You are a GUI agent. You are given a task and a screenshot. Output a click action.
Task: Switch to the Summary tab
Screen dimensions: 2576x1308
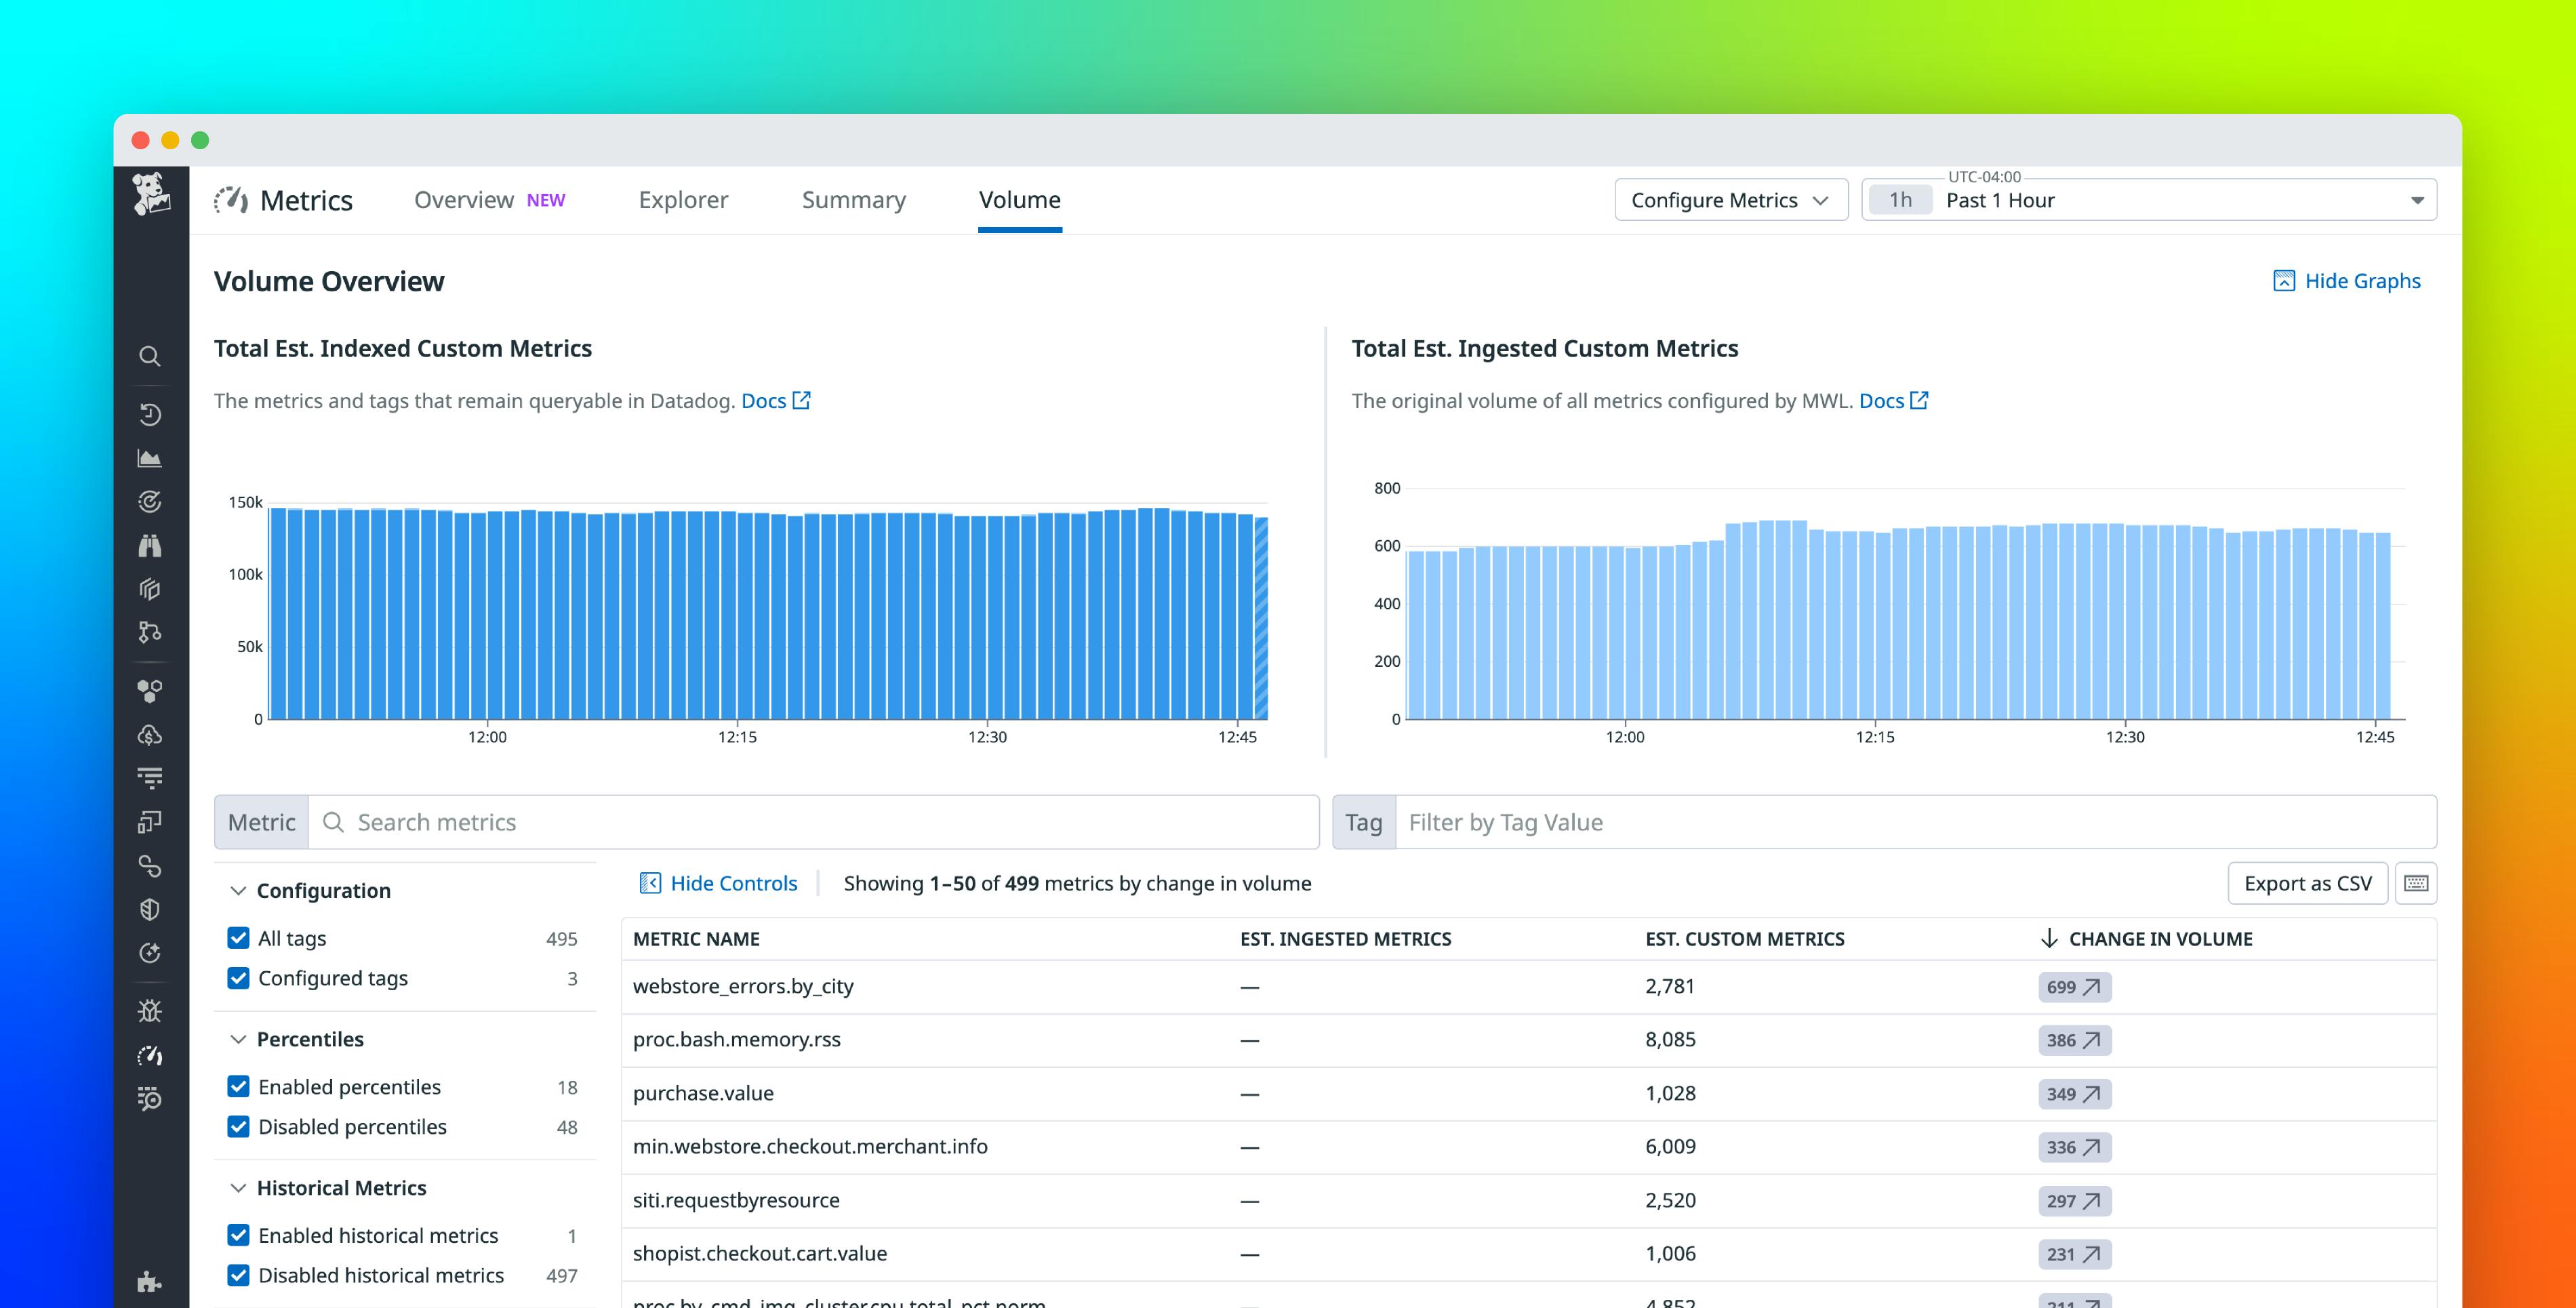[x=854, y=199]
